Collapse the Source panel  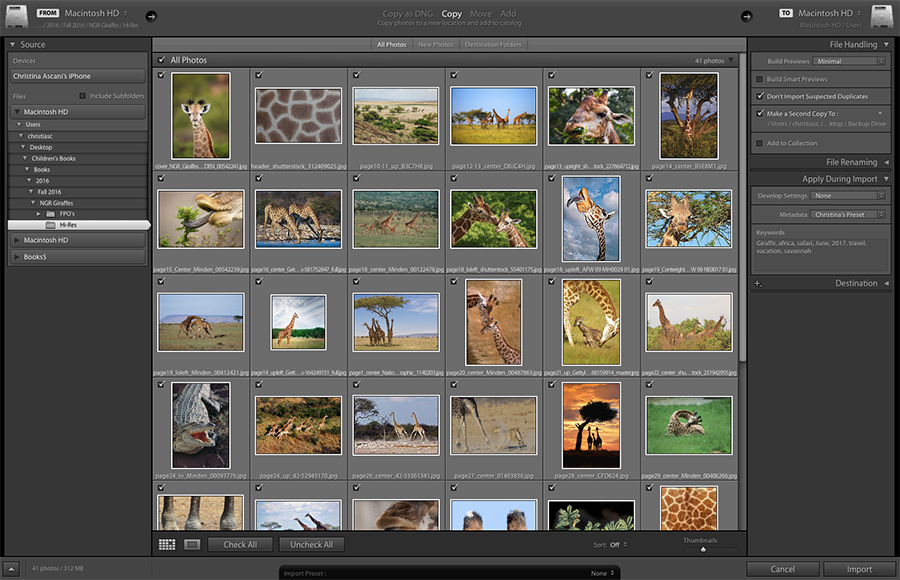pyautogui.click(x=13, y=44)
